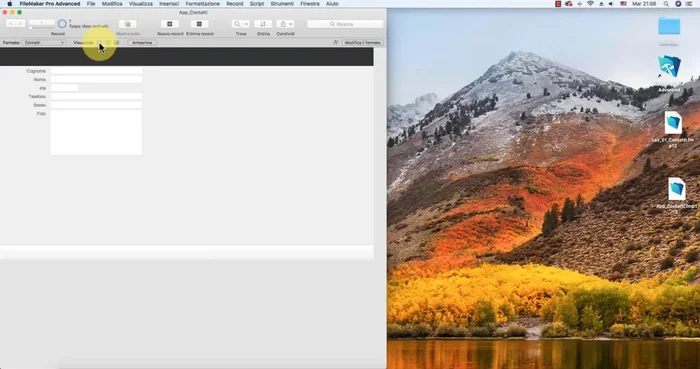Open the Finestra menu
Viewport: 700px width, 369px height.
point(310,4)
